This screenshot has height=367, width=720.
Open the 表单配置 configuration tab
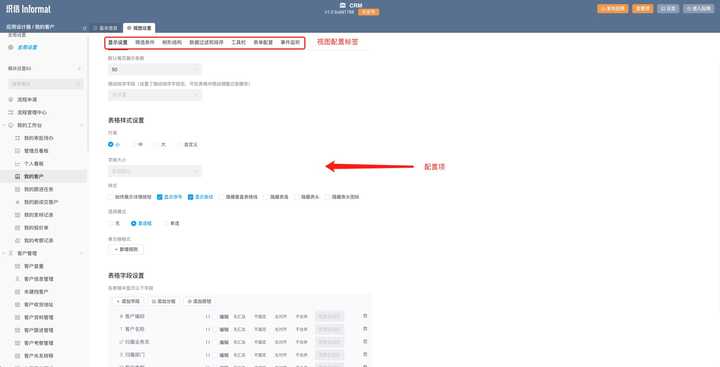[x=263, y=42]
